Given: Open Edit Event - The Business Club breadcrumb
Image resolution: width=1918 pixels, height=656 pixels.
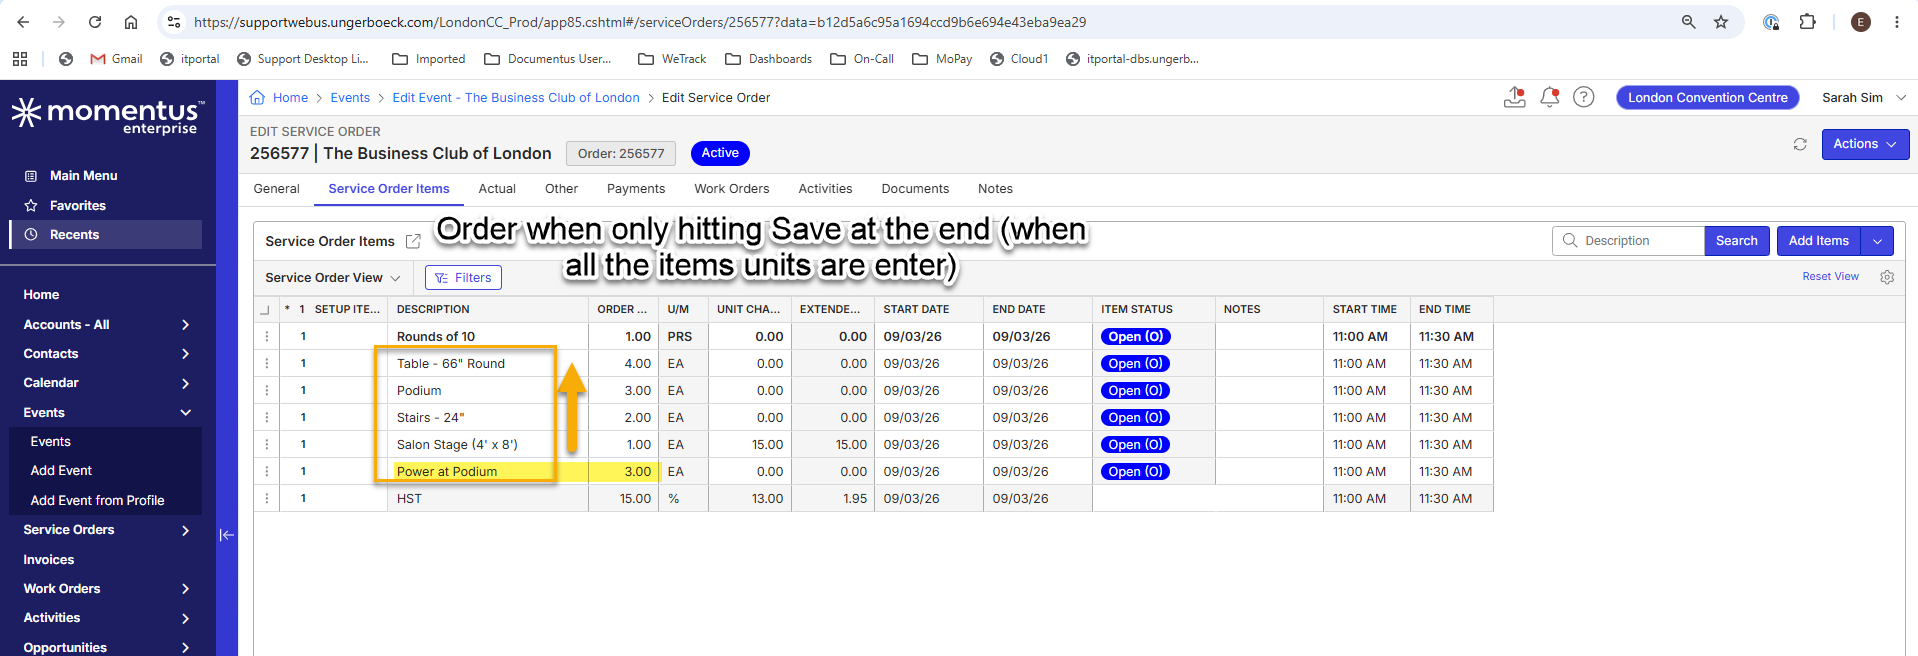Looking at the screenshot, I should coord(516,97).
